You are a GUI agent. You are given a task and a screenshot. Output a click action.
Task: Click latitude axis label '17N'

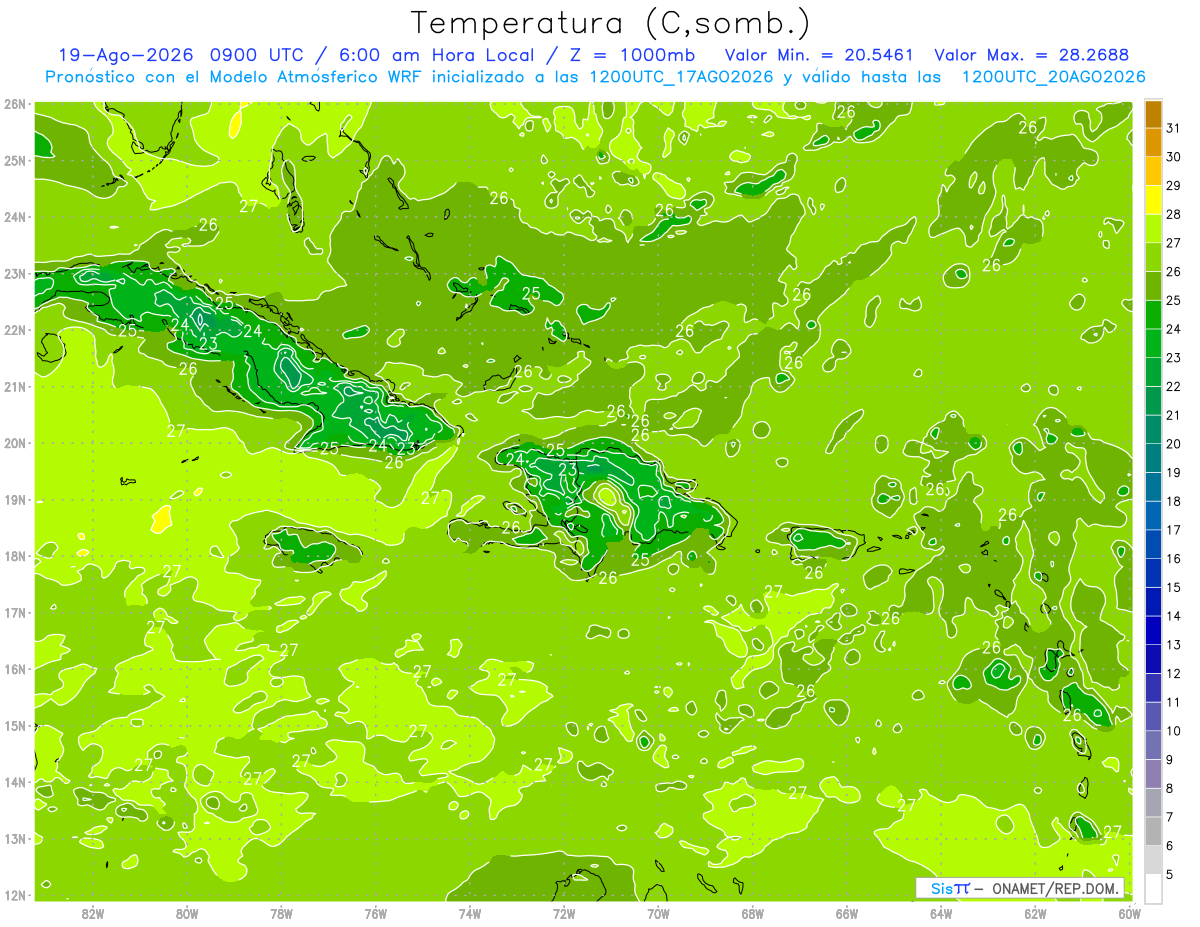pyautogui.click(x=15, y=612)
